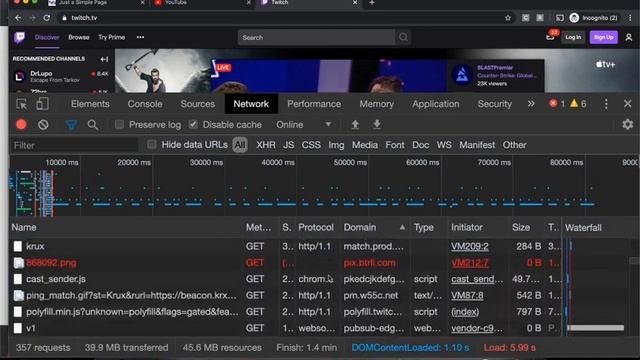
Task: Open the Twitch more options ellipsis
Action: [x=140, y=37]
